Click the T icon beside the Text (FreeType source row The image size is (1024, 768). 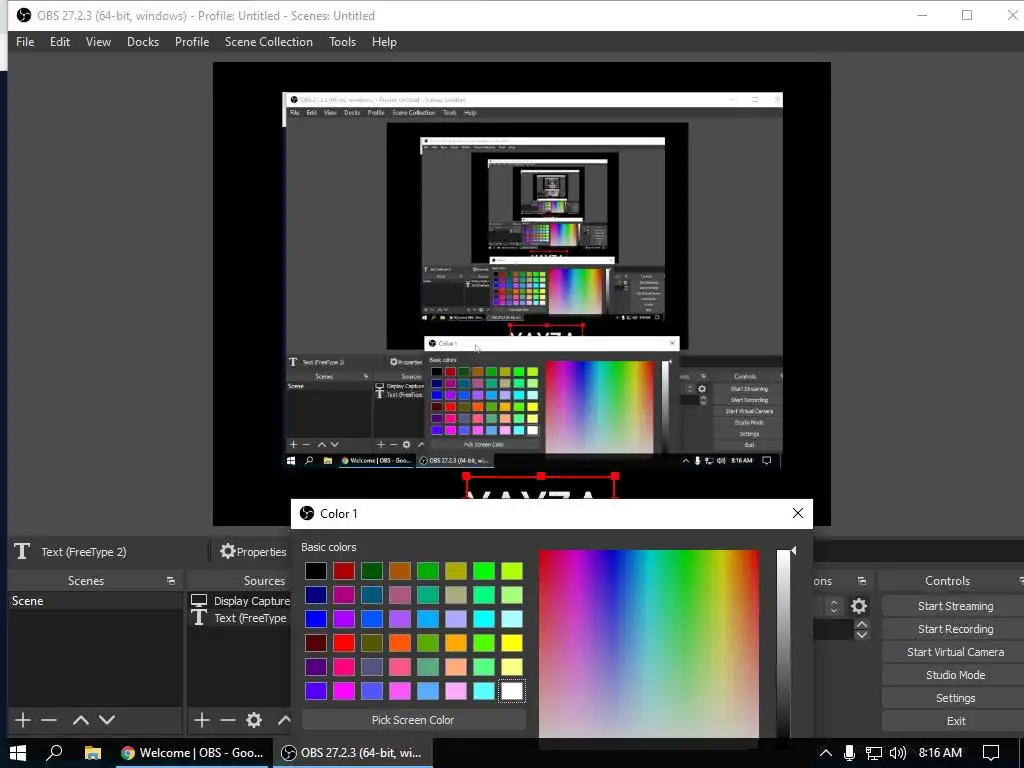point(199,618)
